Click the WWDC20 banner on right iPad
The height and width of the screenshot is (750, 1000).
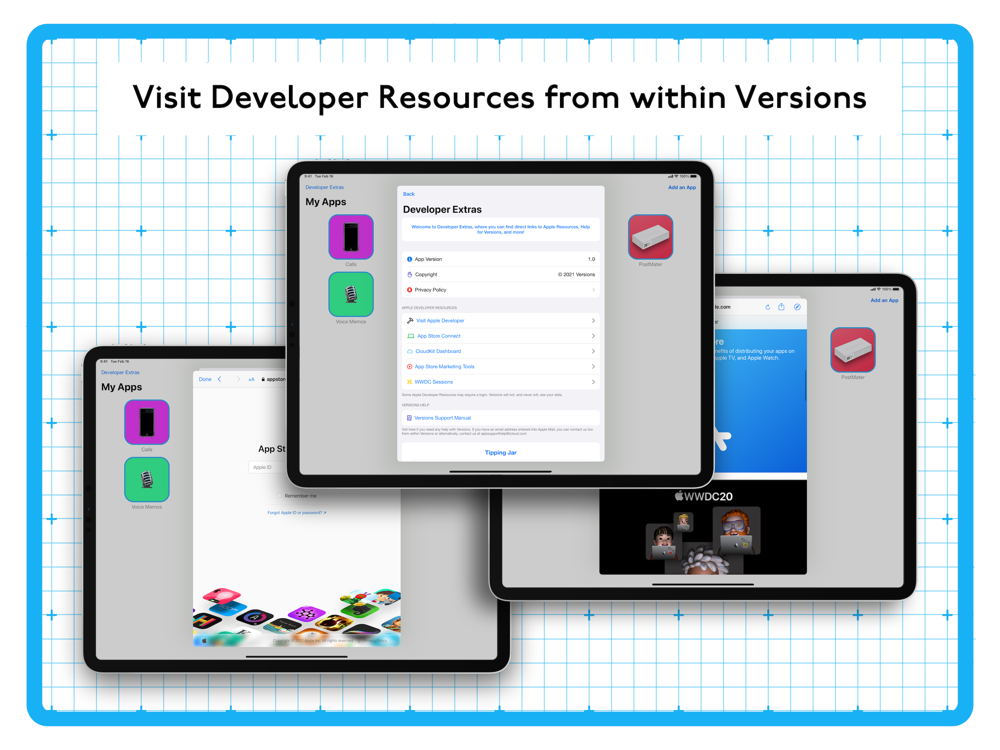[703, 527]
